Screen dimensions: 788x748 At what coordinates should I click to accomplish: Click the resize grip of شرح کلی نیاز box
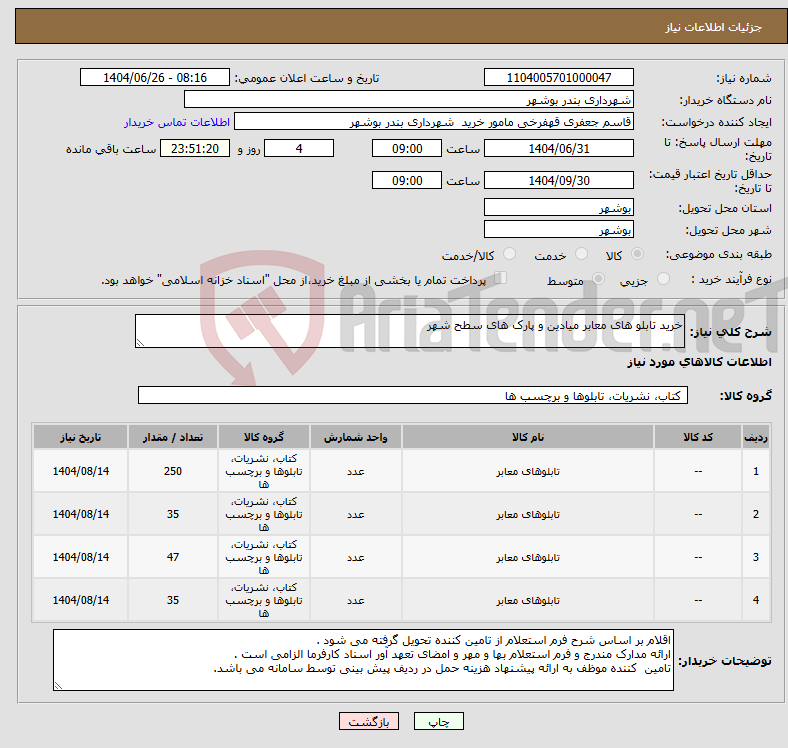pos(140,343)
